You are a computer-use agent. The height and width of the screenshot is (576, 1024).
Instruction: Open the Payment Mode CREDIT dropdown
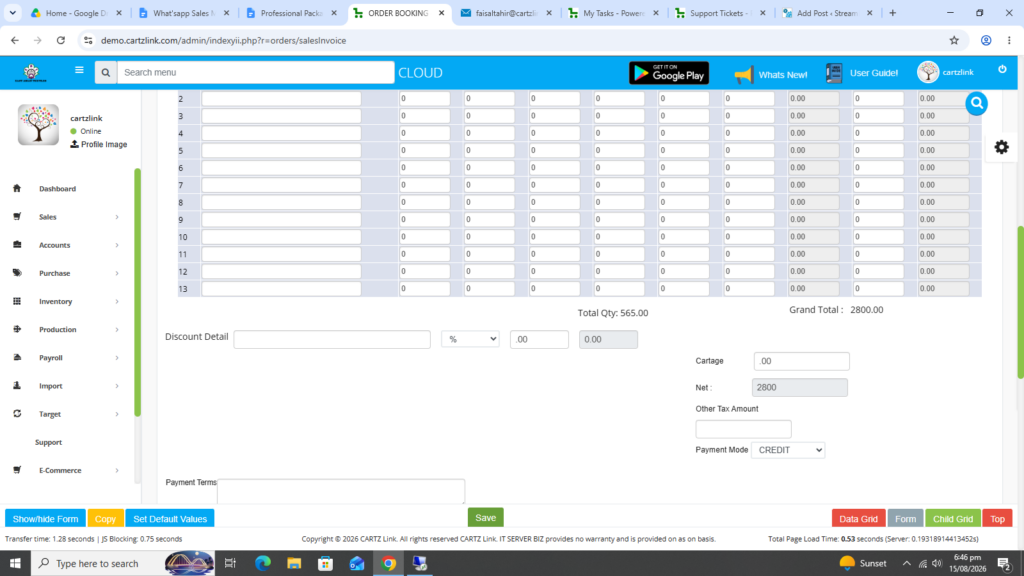coord(788,450)
